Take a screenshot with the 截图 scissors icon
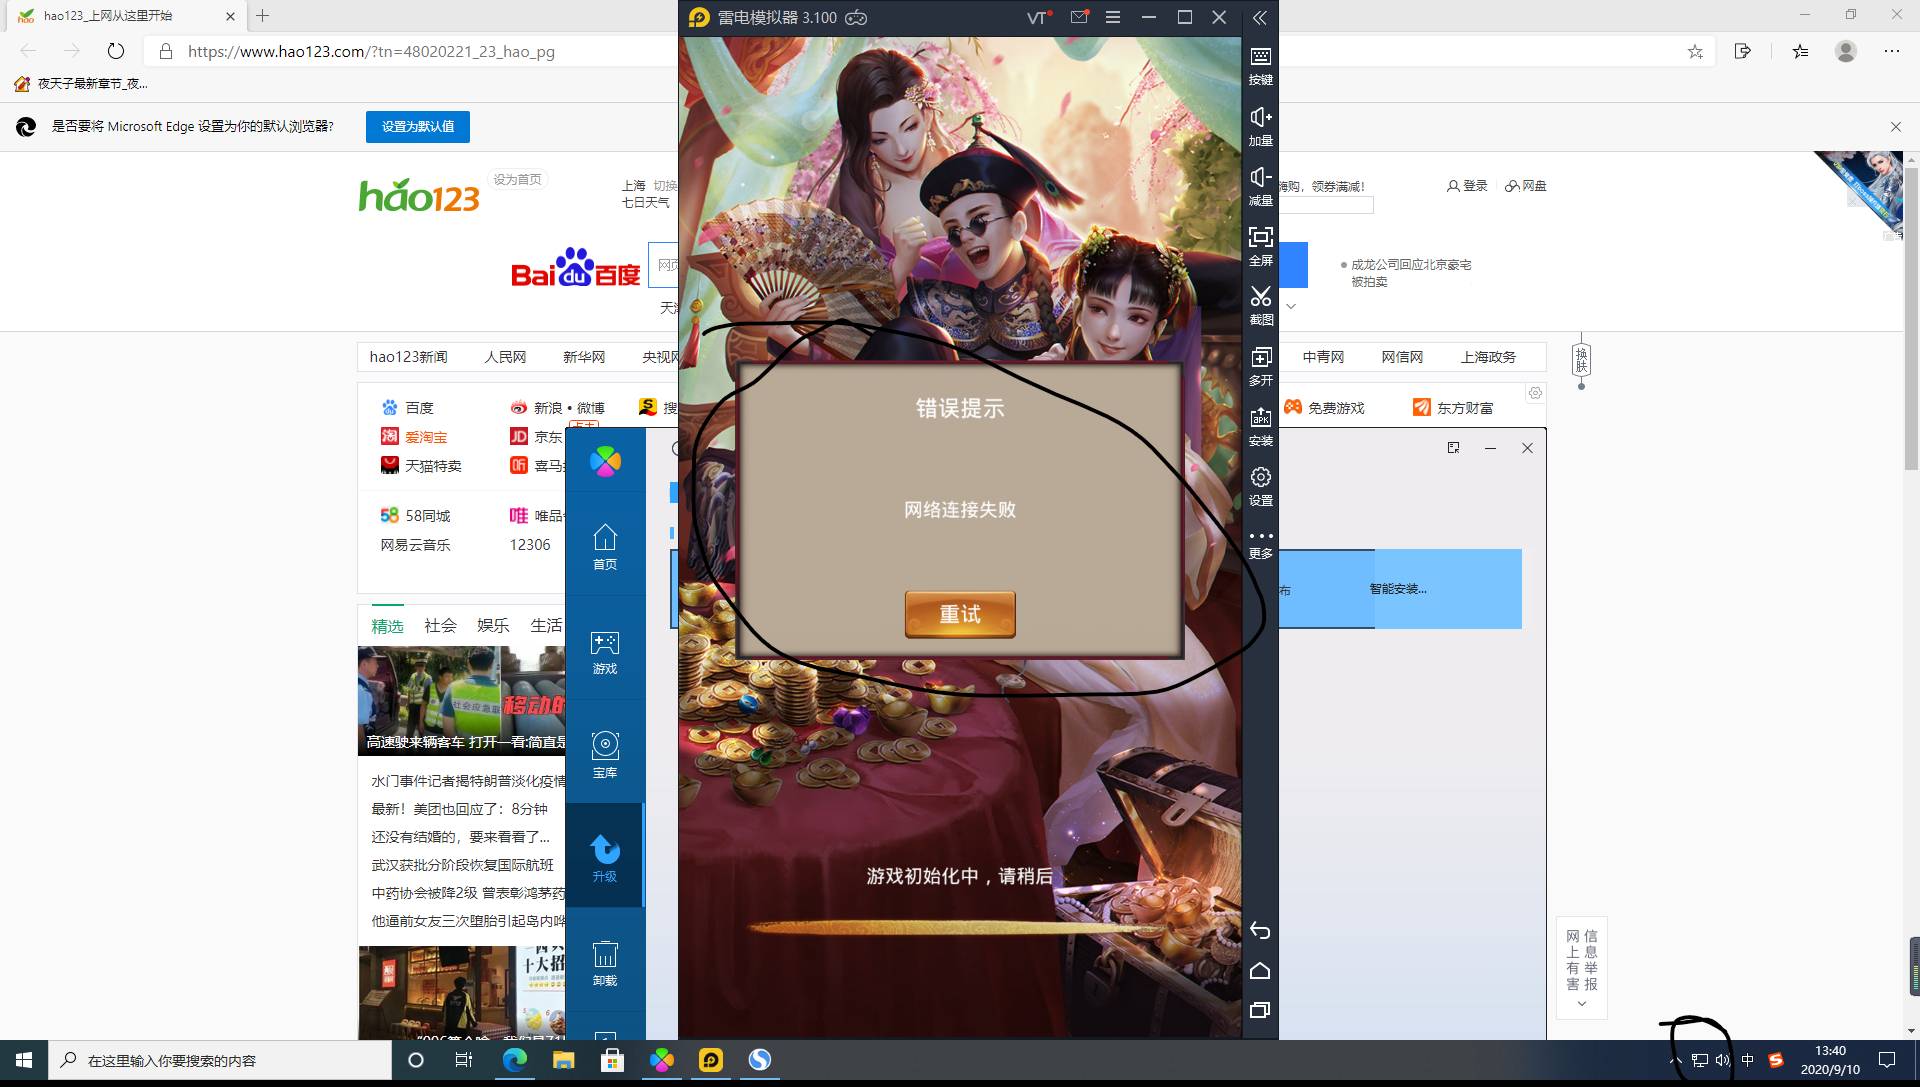This screenshot has width=1920, height=1087. [1260, 304]
